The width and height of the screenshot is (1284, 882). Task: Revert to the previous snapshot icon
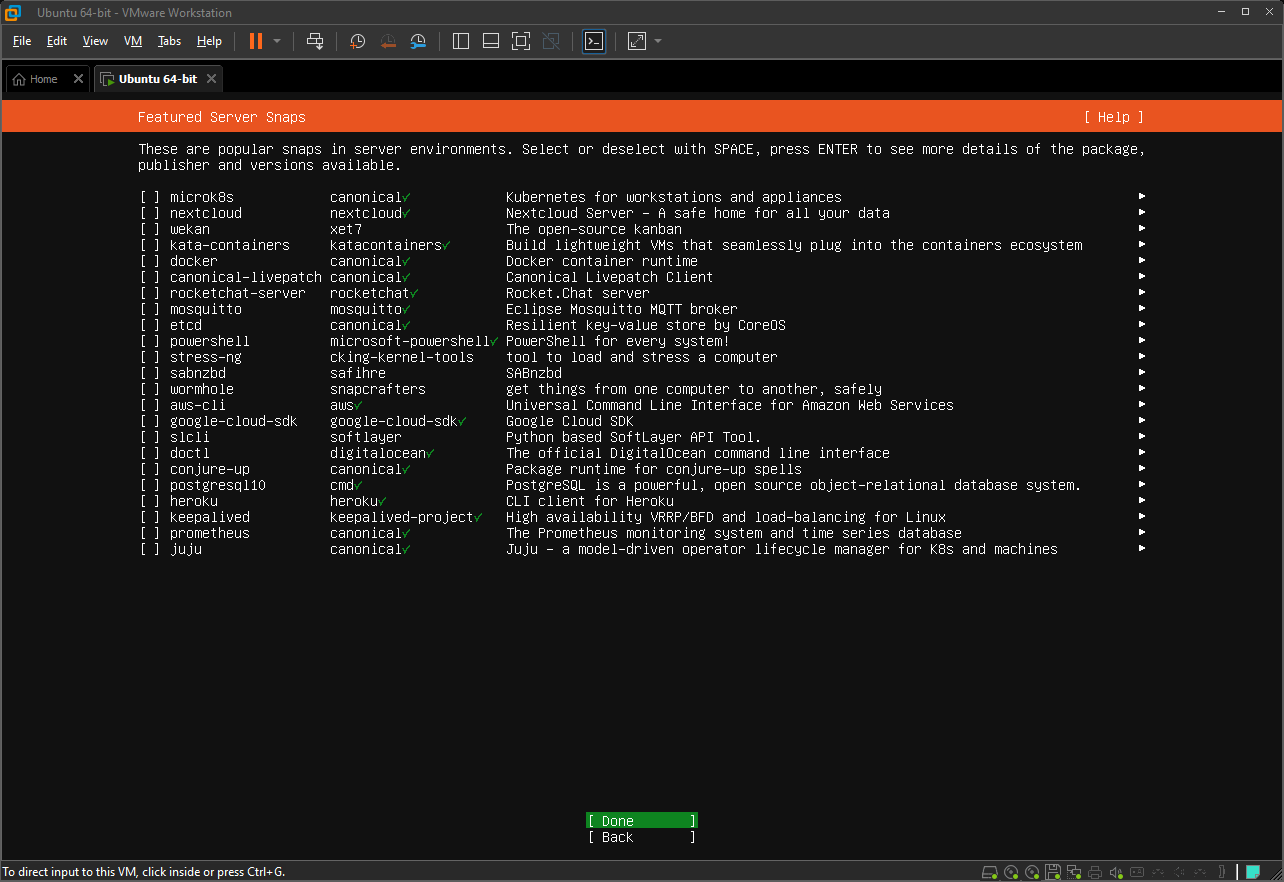coord(388,41)
